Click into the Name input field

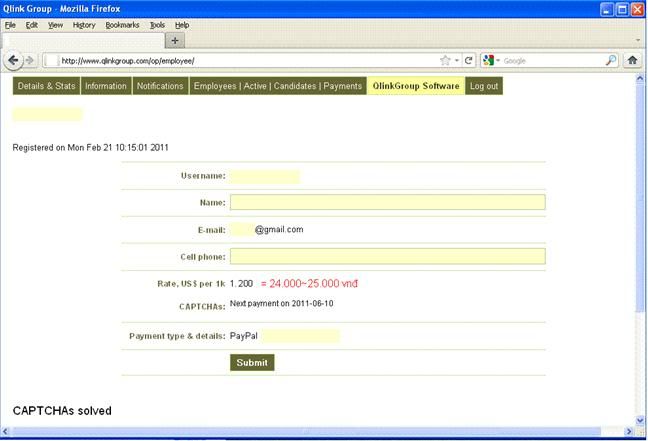[388, 202]
